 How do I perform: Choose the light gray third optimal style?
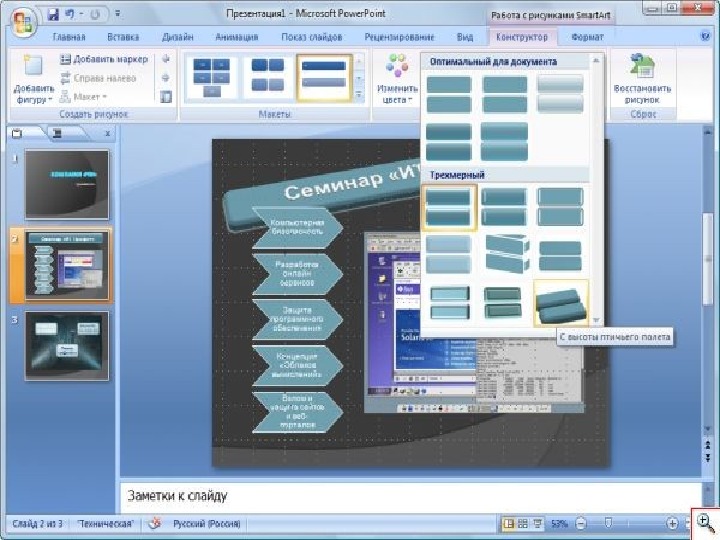tap(560, 95)
